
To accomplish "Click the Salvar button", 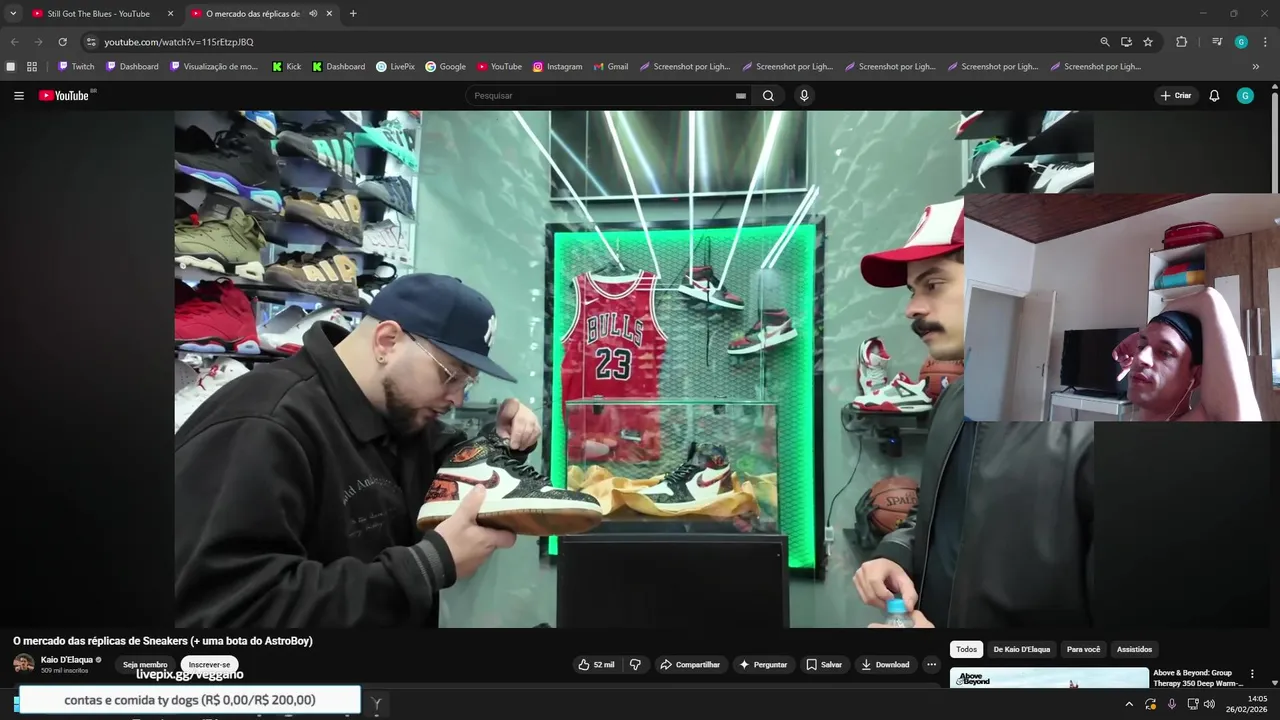I will point(824,665).
